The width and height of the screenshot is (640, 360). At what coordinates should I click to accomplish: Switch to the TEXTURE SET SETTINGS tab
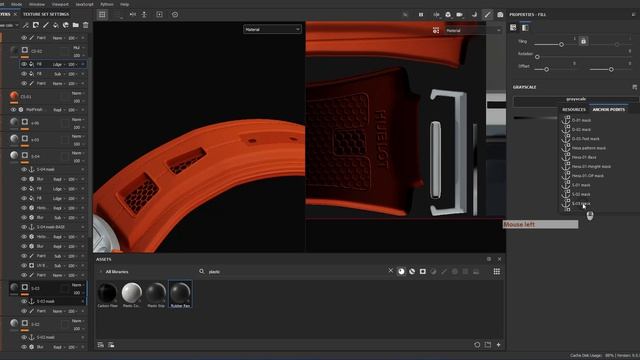(46, 14)
